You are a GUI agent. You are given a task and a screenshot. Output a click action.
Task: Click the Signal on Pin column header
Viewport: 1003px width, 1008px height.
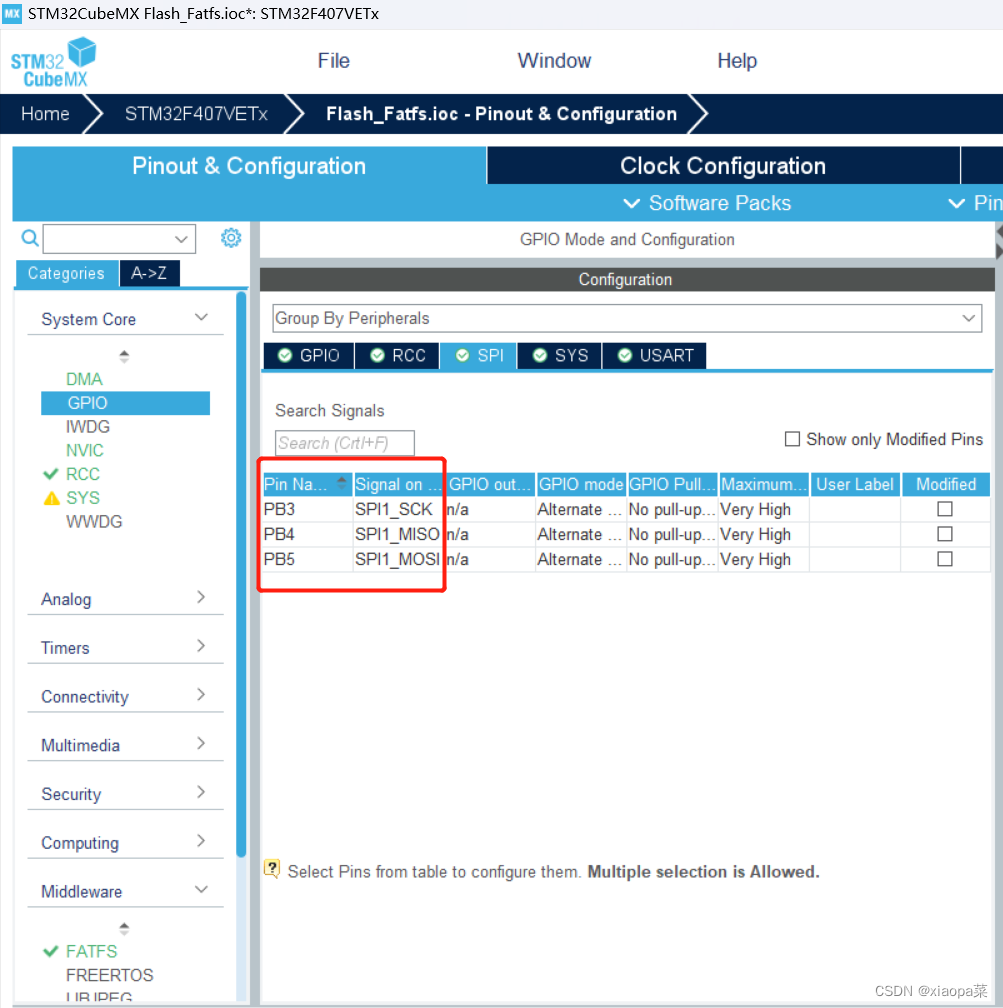coord(399,484)
